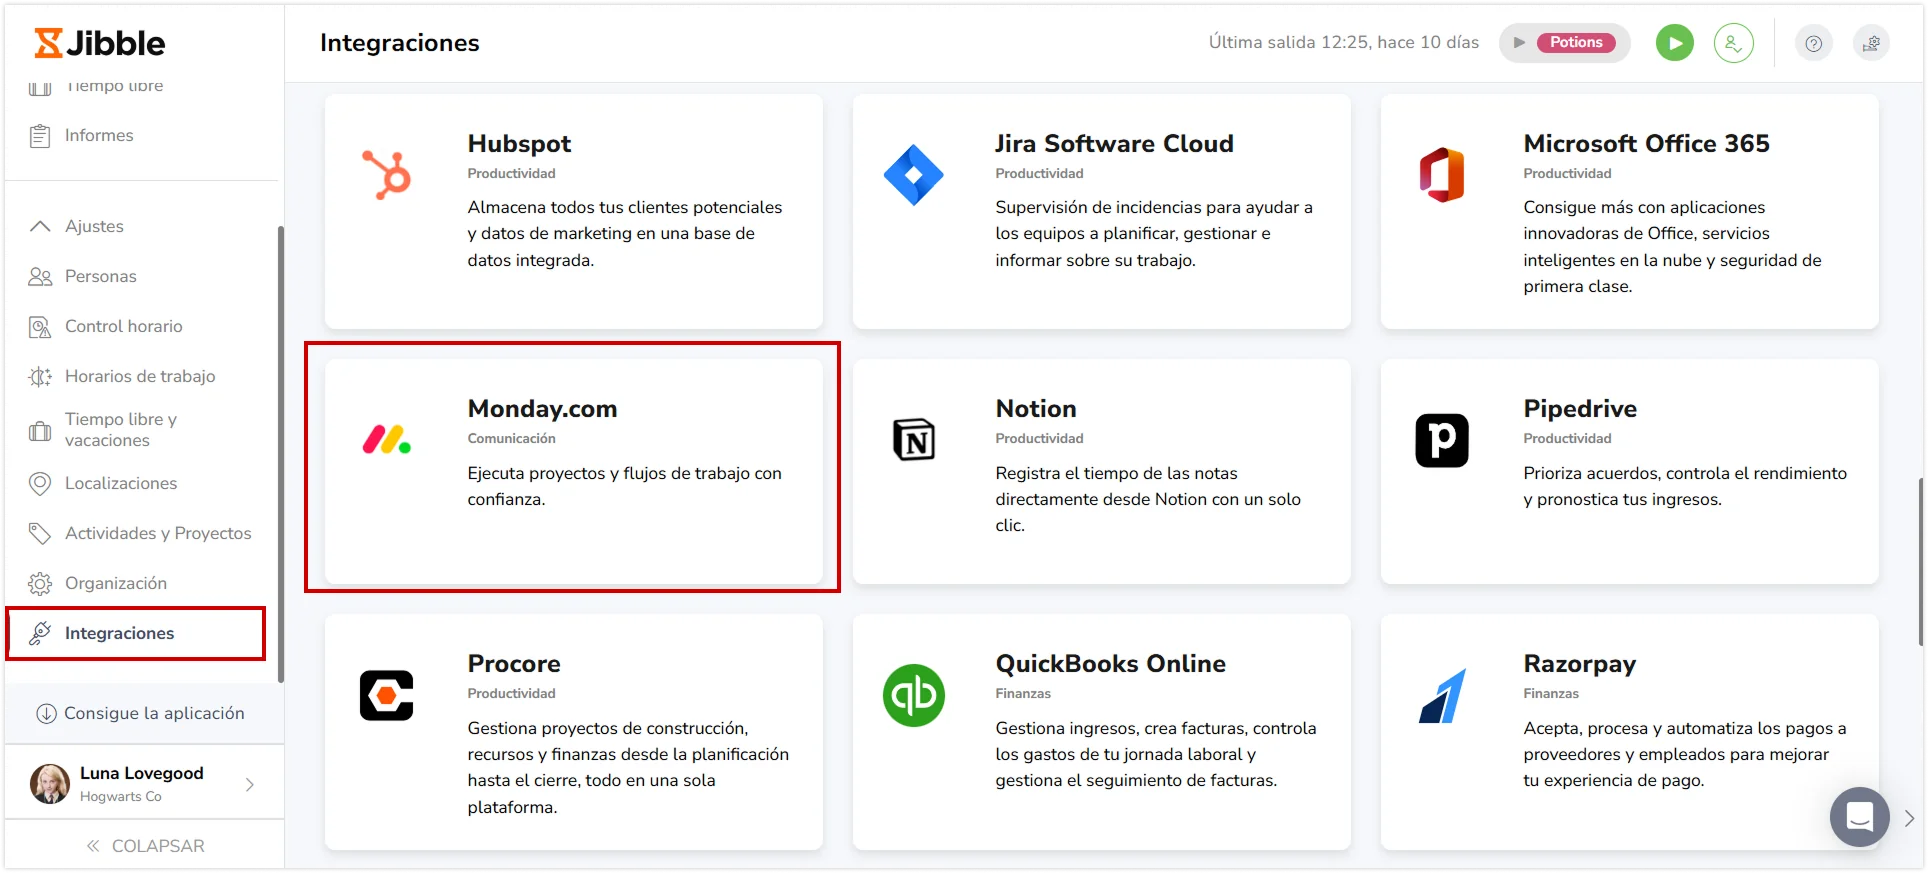Image resolution: width=1928 pixels, height=873 pixels.
Task: Click Consigue la aplicación link
Action: pyautogui.click(x=154, y=714)
